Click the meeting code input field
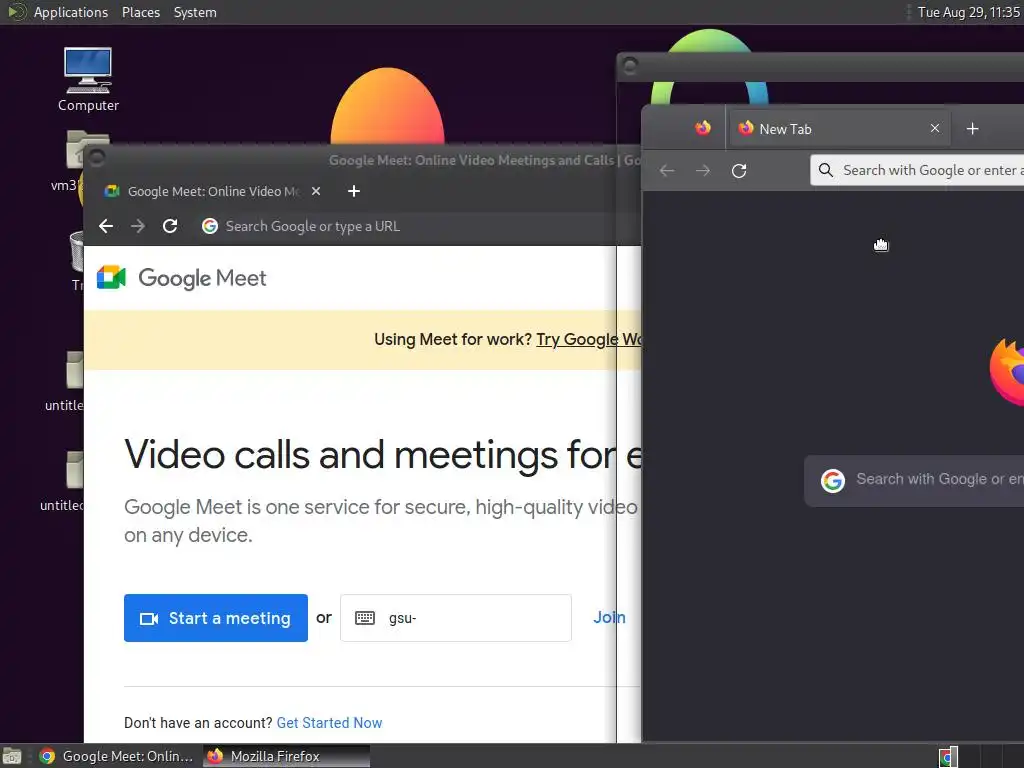The height and width of the screenshot is (768, 1024). pyautogui.click(x=456, y=618)
